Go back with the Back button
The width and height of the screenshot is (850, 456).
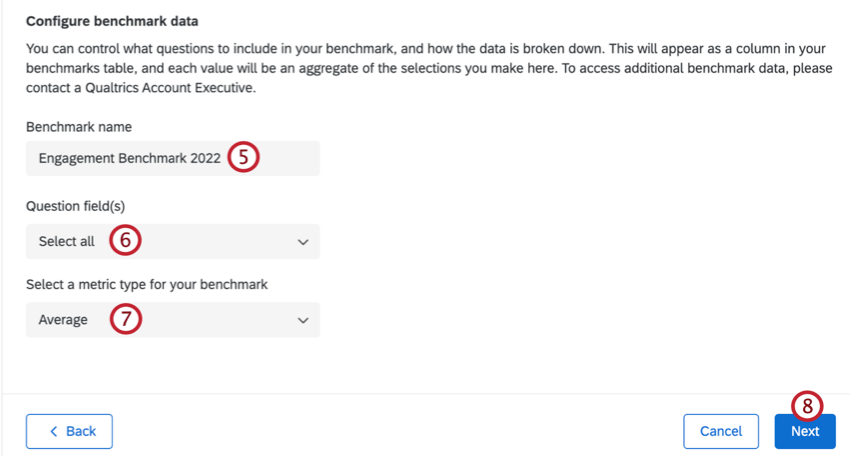(69, 431)
